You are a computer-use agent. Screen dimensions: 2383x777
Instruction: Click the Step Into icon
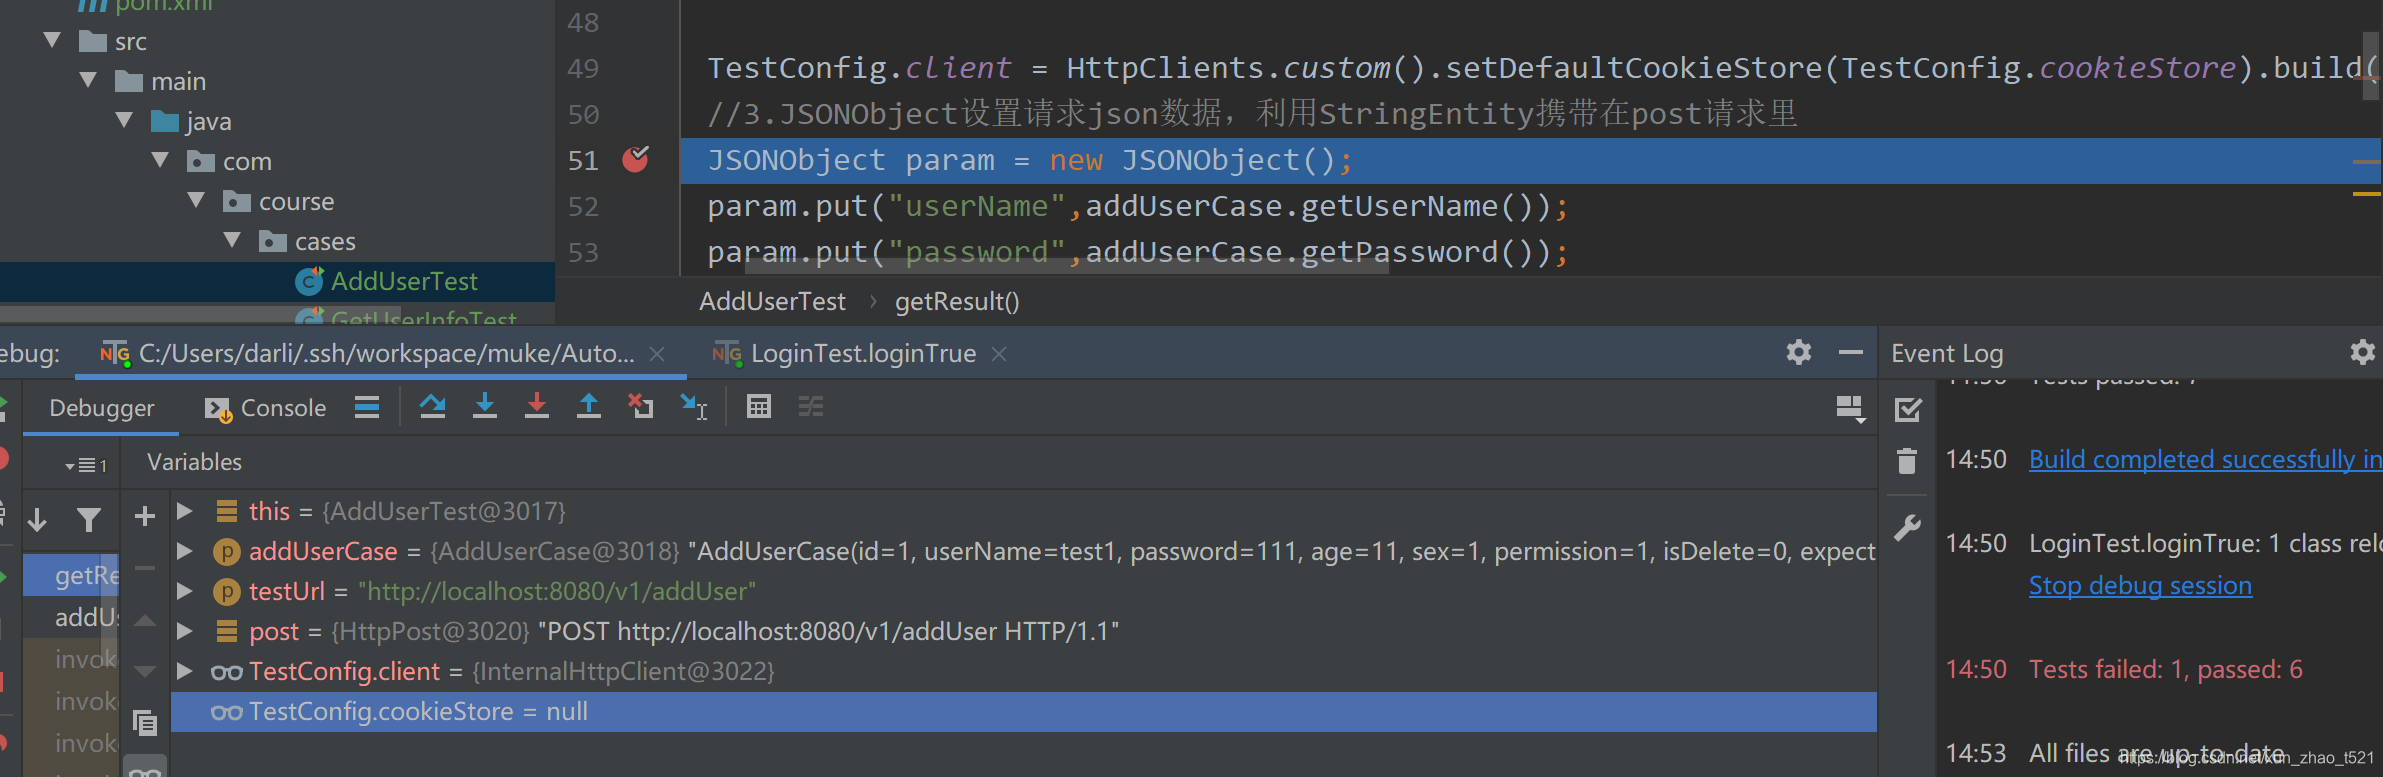485,406
